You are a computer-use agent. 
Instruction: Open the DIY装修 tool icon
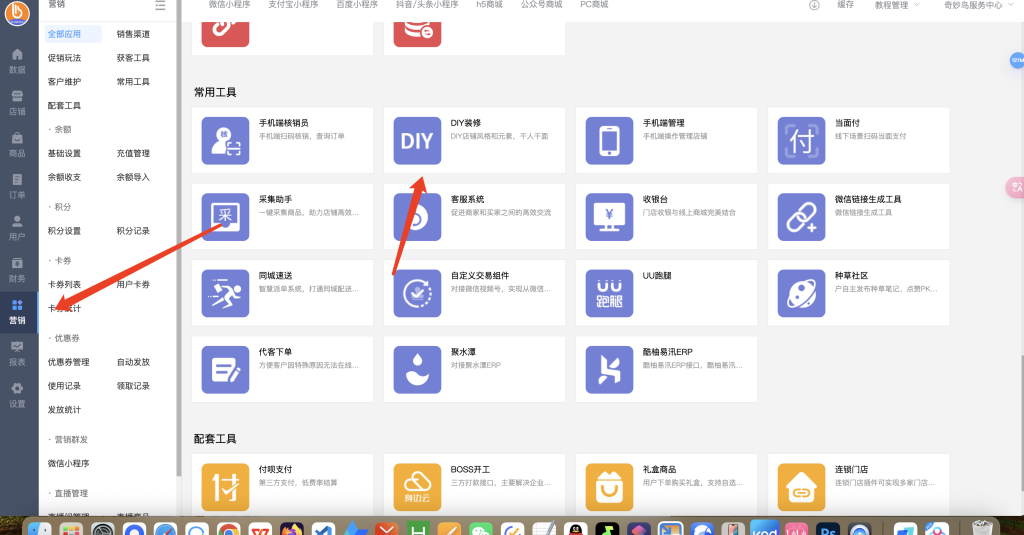pyautogui.click(x=417, y=141)
